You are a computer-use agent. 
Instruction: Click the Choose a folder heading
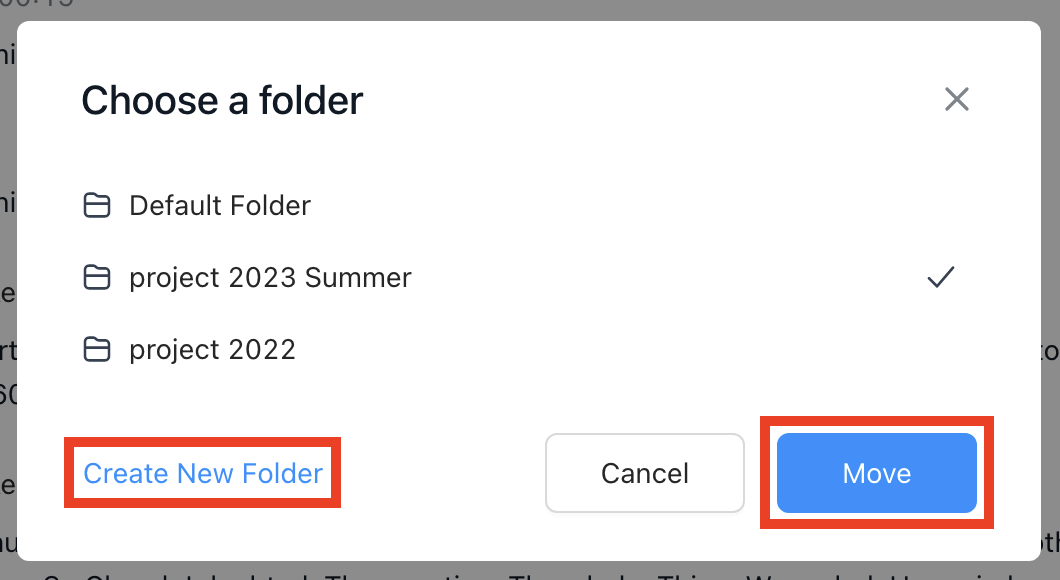click(x=222, y=101)
